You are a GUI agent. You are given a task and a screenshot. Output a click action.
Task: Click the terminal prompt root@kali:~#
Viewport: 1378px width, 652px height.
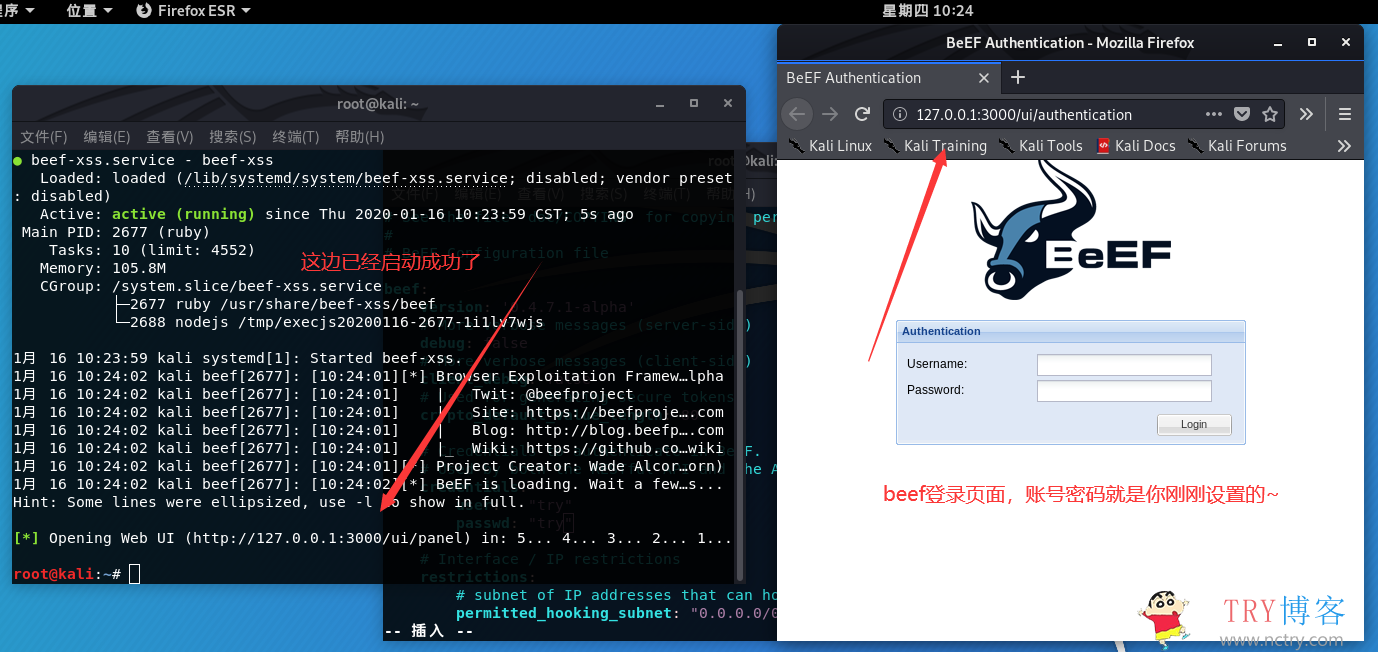pyautogui.click(x=67, y=574)
